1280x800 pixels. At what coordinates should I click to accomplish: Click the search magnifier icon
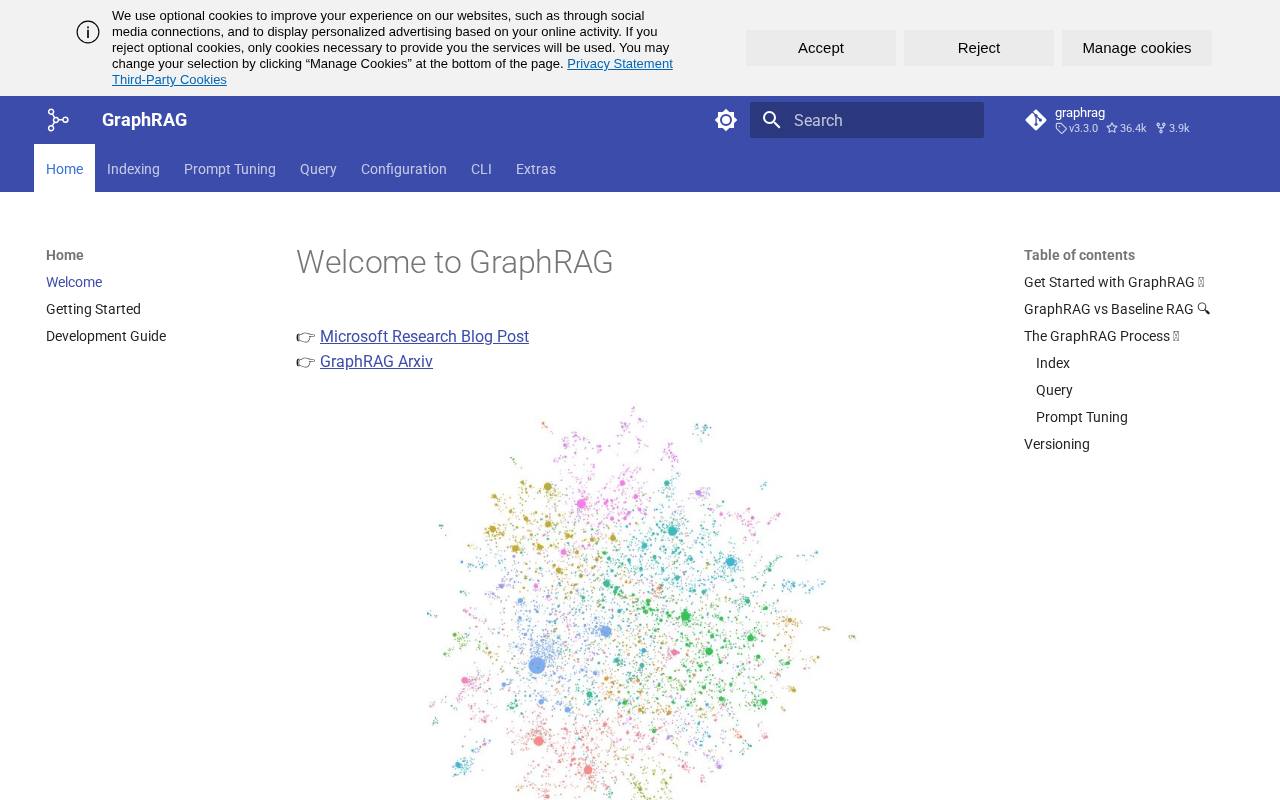(772, 120)
